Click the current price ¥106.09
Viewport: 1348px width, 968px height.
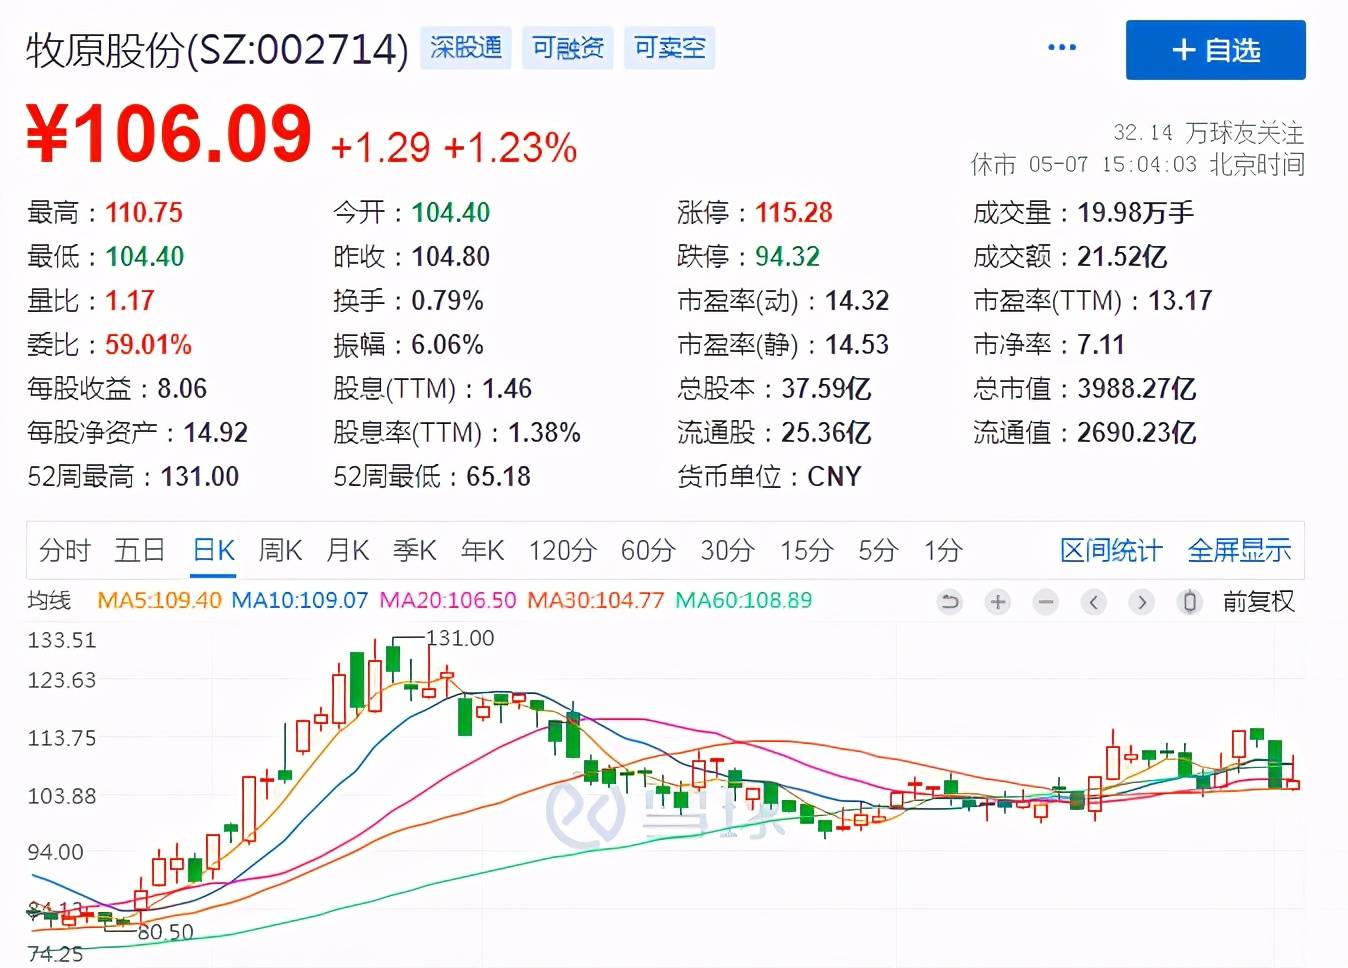pyautogui.click(x=169, y=133)
